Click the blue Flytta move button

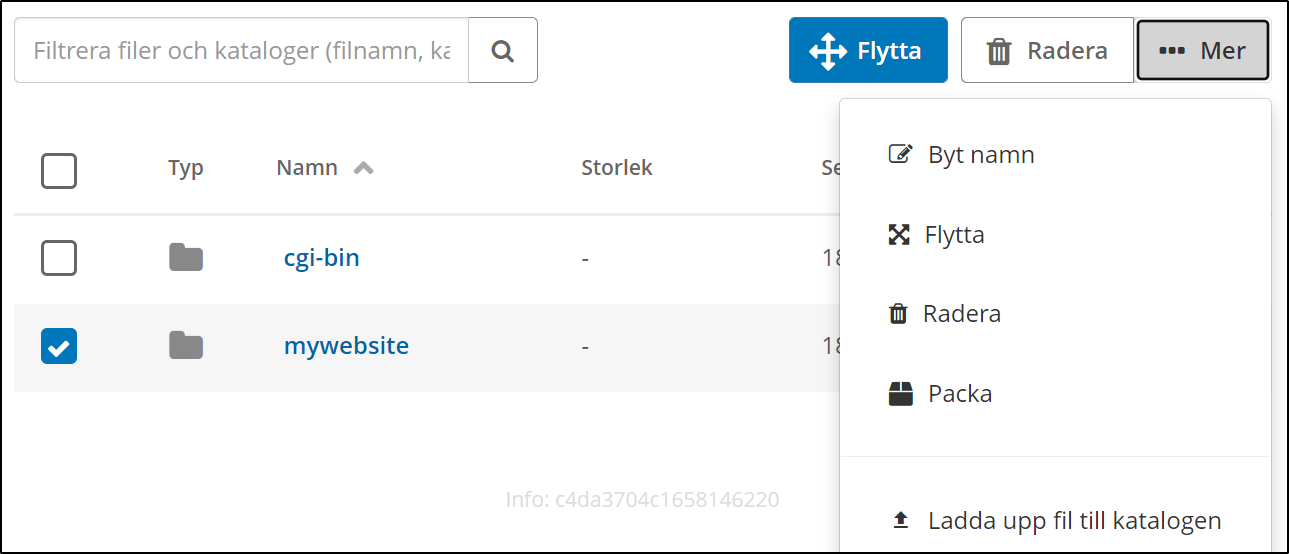click(867, 50)
